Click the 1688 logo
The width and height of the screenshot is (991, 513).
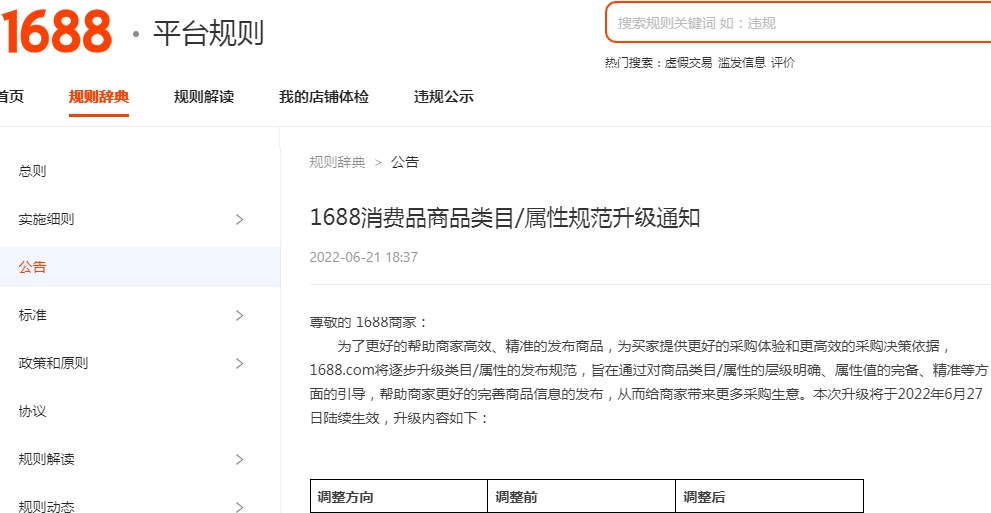56,32
